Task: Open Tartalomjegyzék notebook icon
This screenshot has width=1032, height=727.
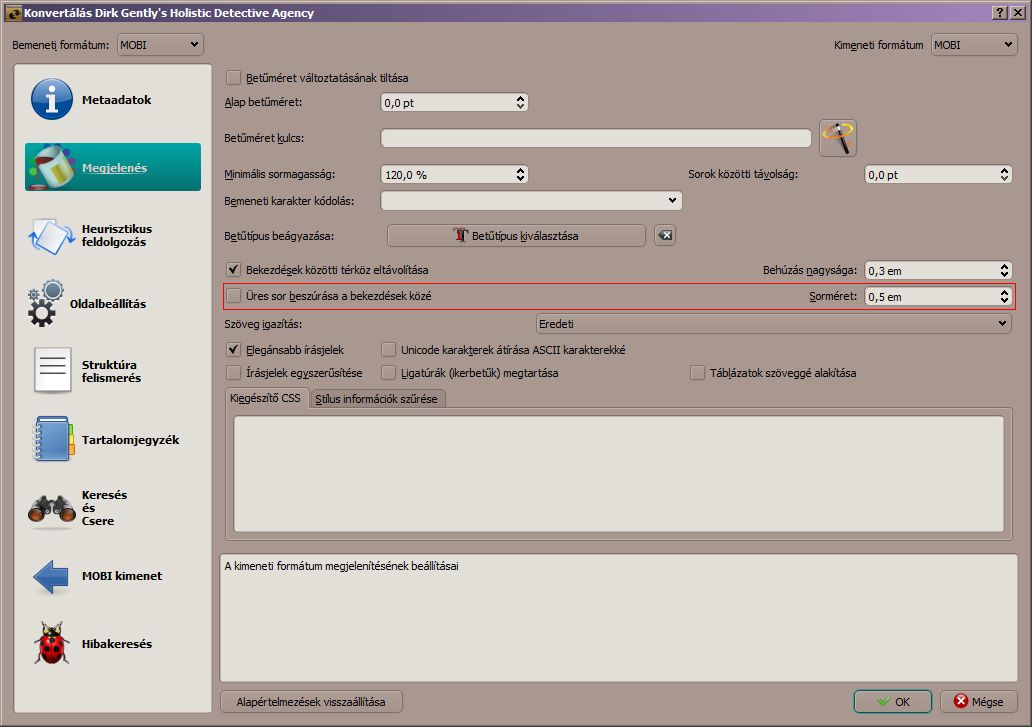Action: pyautogui.click(x=52, y=439)
